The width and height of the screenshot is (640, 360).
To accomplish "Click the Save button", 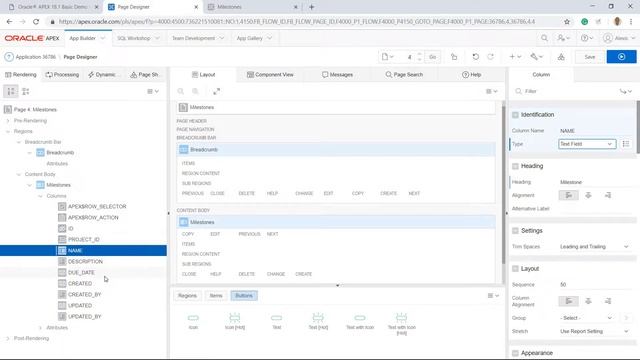I will pos(589,57).
